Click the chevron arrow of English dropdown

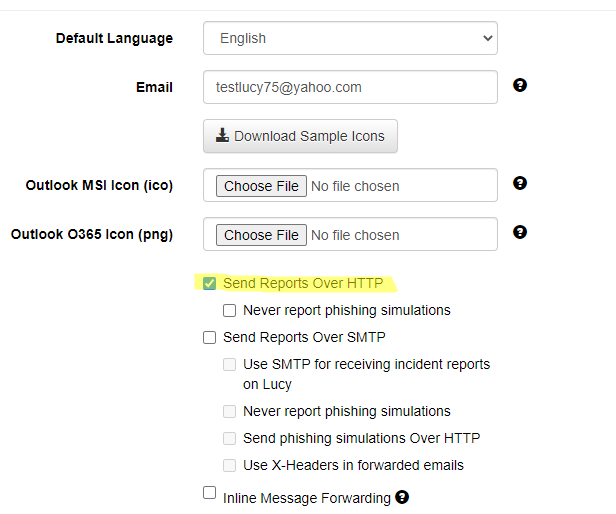tap(488, 38)
